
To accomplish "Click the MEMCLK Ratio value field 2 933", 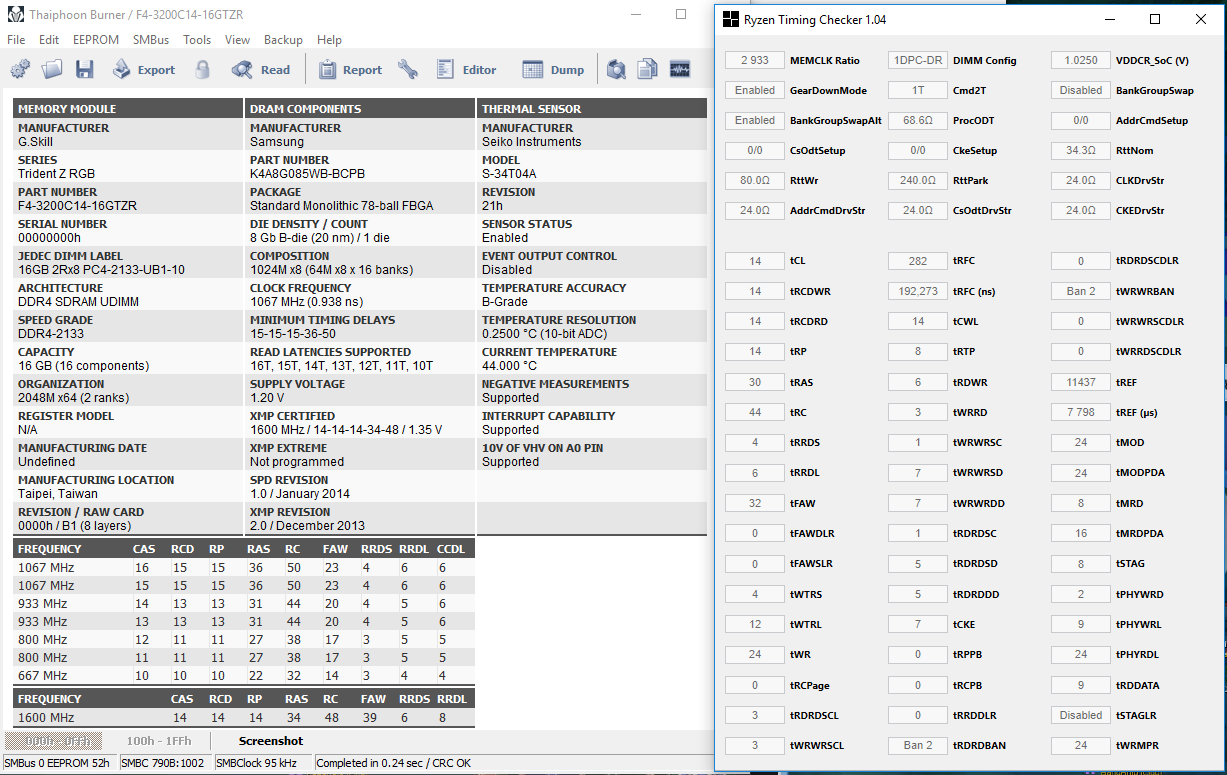I will tap(755, 60).
